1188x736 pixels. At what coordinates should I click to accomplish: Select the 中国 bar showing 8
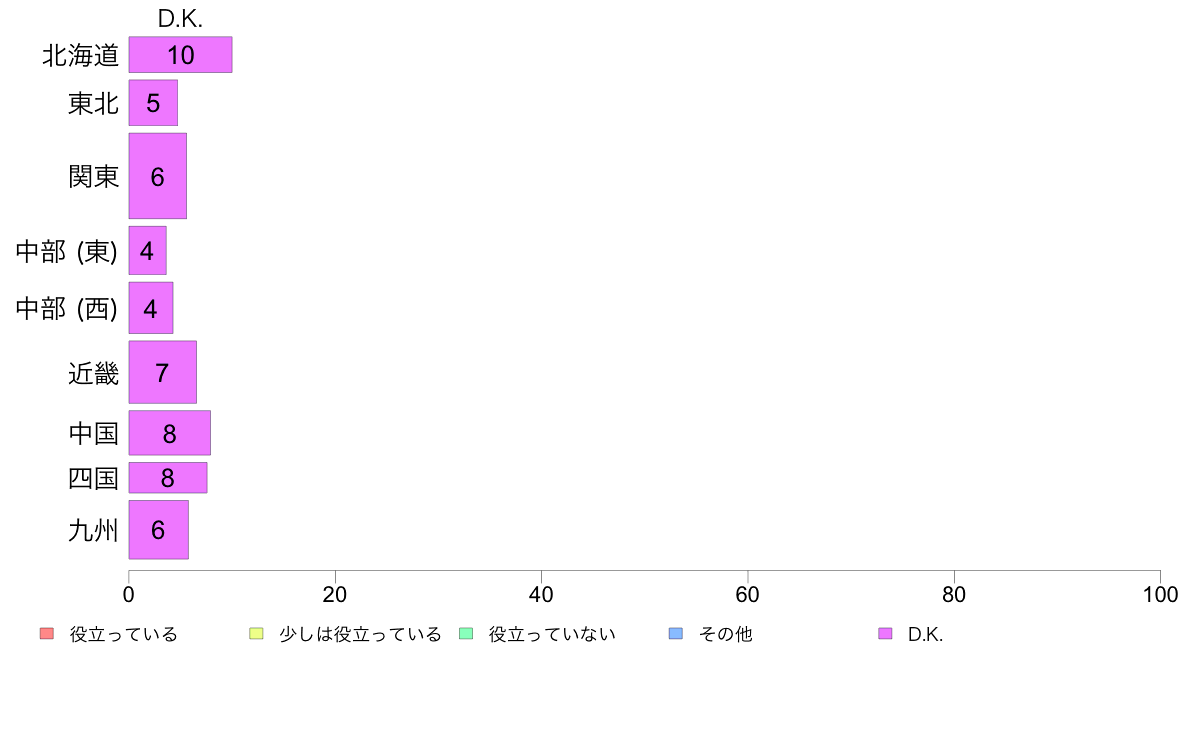pyautogui.click(x=170, y=433)
